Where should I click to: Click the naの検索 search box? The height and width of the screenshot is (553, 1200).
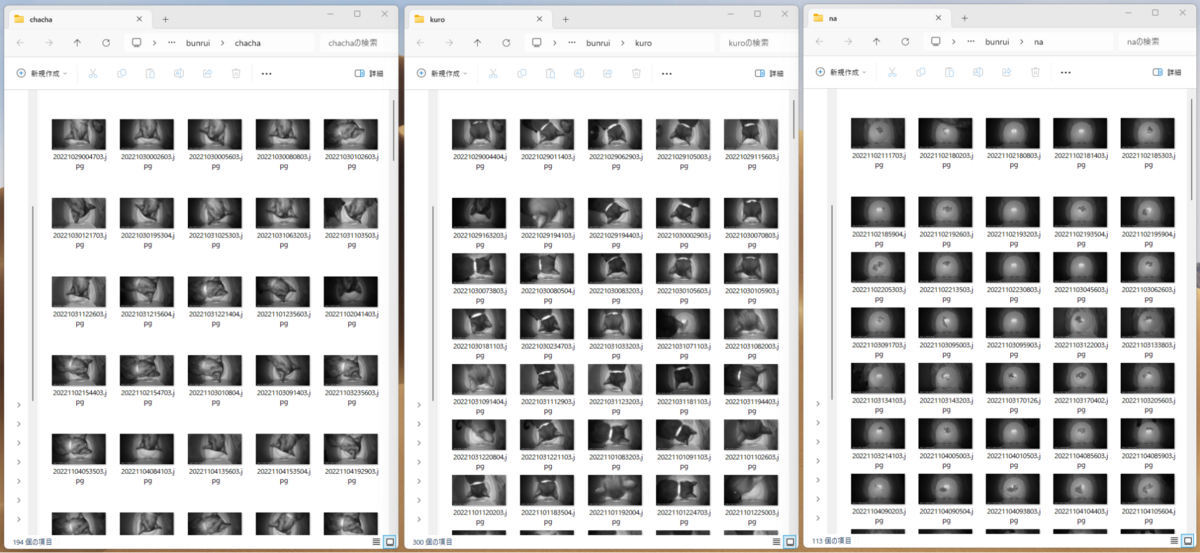click(x=1156, y=42)
